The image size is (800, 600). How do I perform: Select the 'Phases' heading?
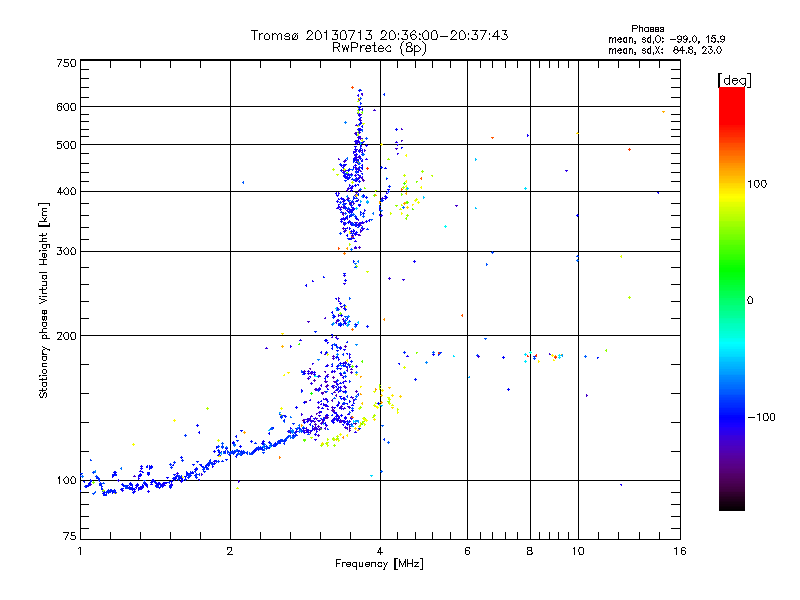[647, 29]
